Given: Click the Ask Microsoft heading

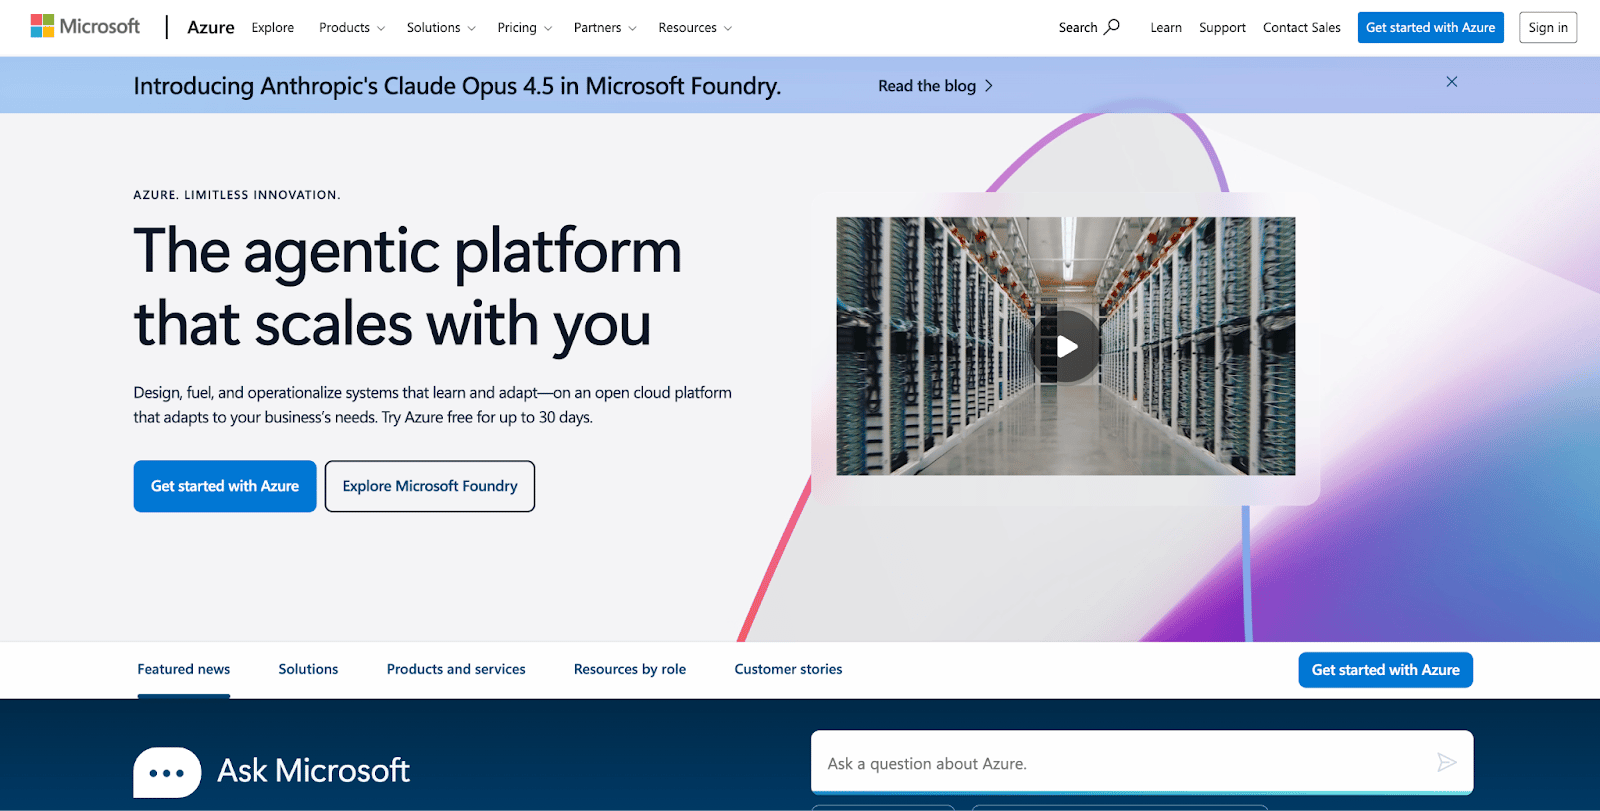Looking at the screenshot, I should coord(313,771).
